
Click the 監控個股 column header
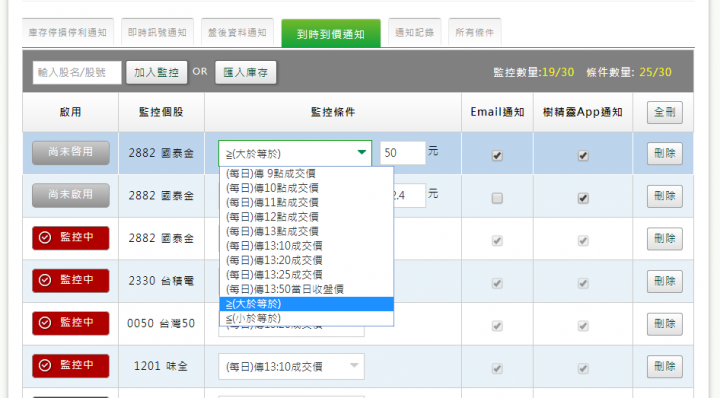pyautogui.click(x=161, y=112)
